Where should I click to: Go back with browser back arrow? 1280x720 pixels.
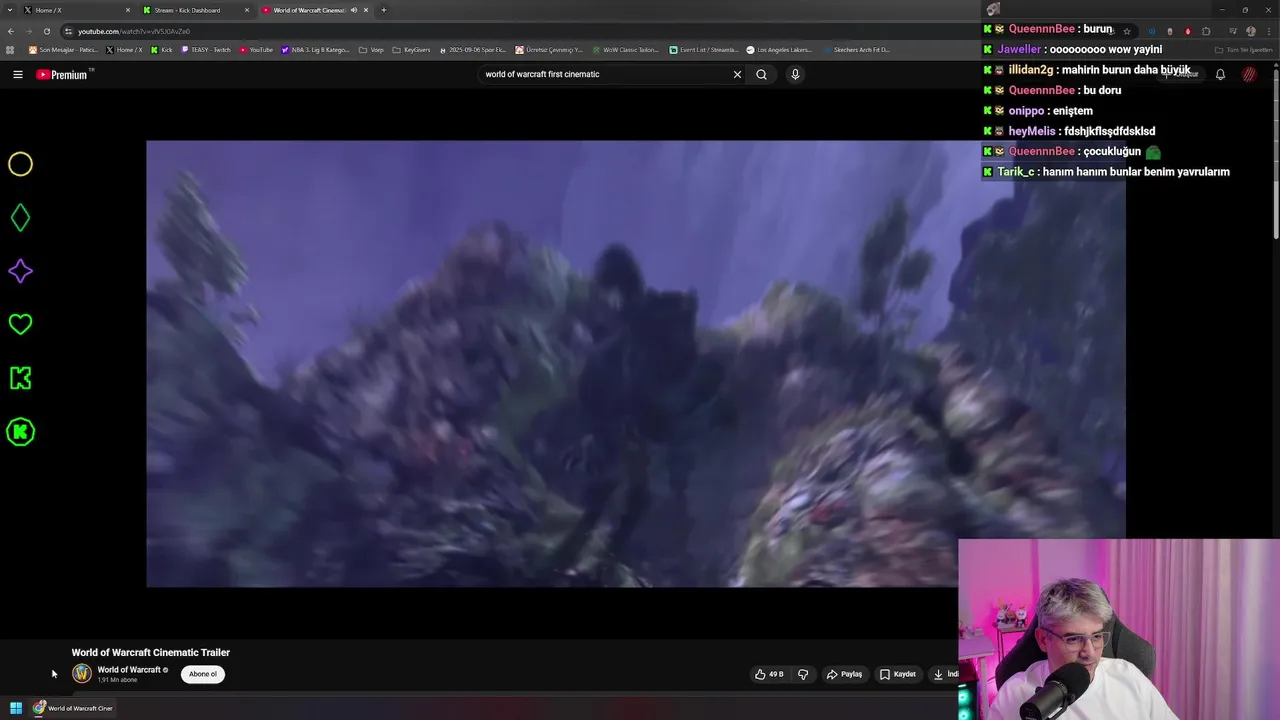point(11,31)
